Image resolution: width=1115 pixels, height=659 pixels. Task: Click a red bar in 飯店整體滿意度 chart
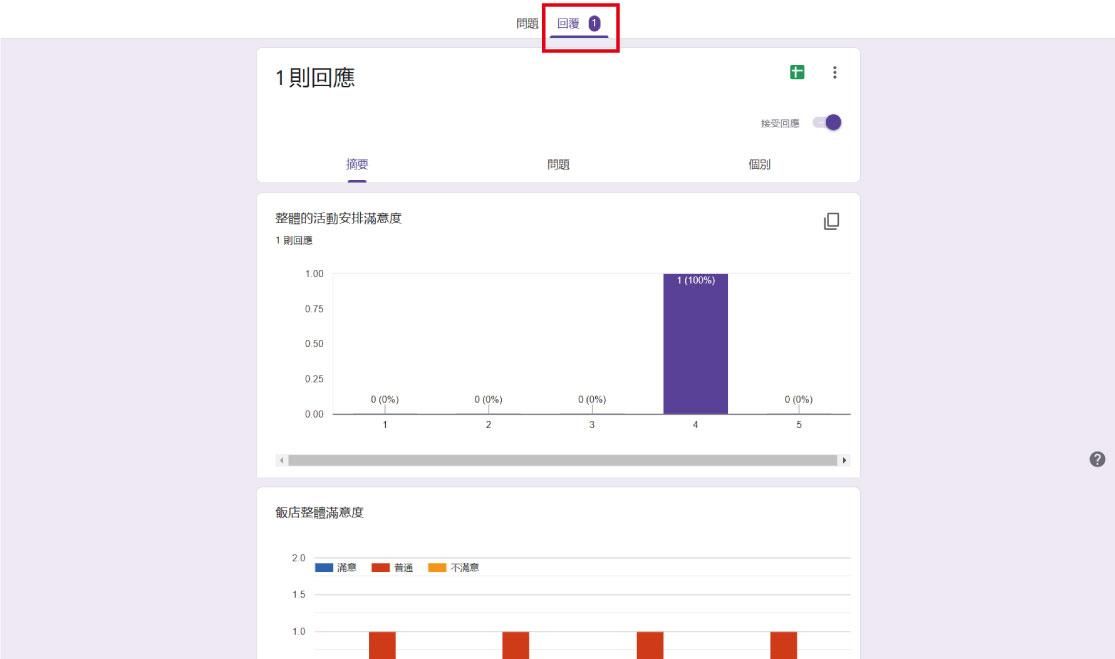pyautogui.click(x=380, y=645)
